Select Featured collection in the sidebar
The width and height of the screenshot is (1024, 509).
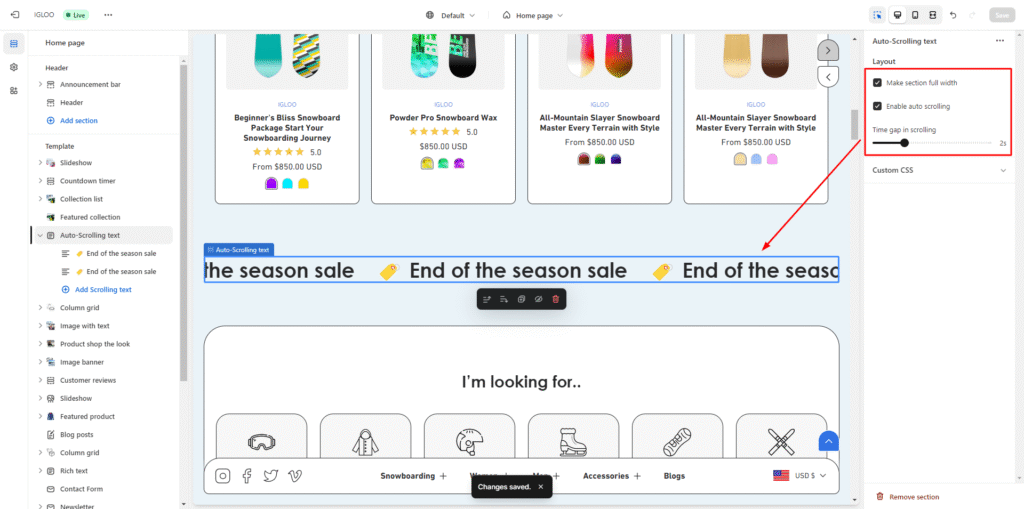tap(89, 217)
